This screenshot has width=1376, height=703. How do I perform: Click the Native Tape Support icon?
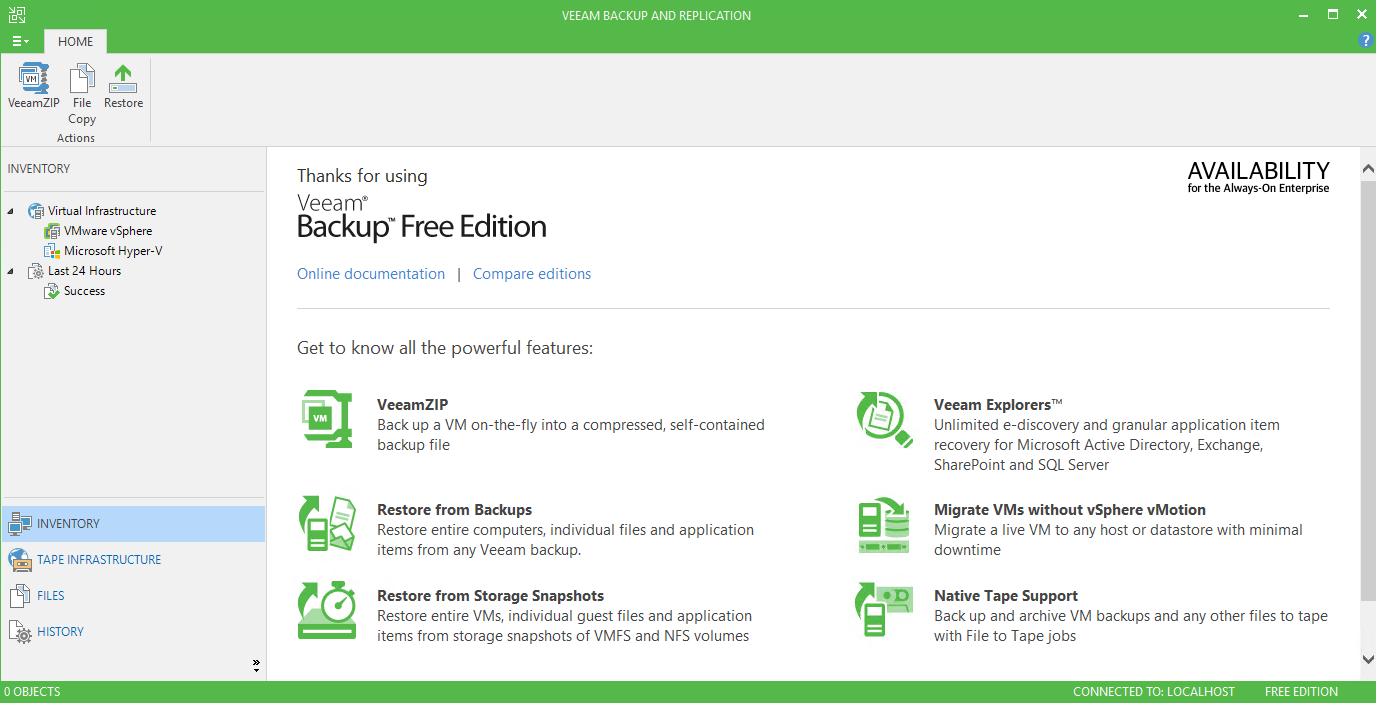point(884,610)
